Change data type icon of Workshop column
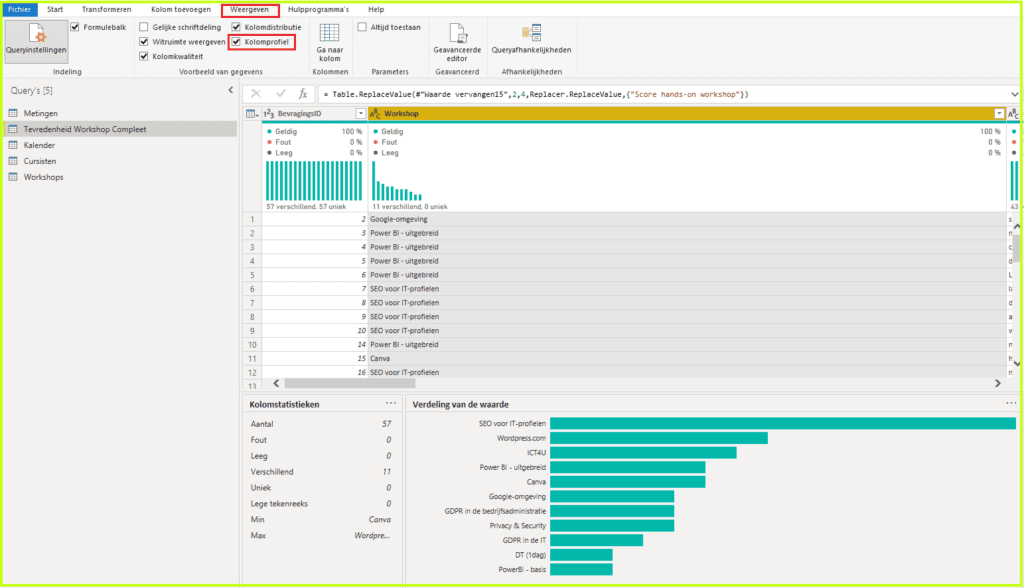The image size is (1024, 588). tap(376, 114)
